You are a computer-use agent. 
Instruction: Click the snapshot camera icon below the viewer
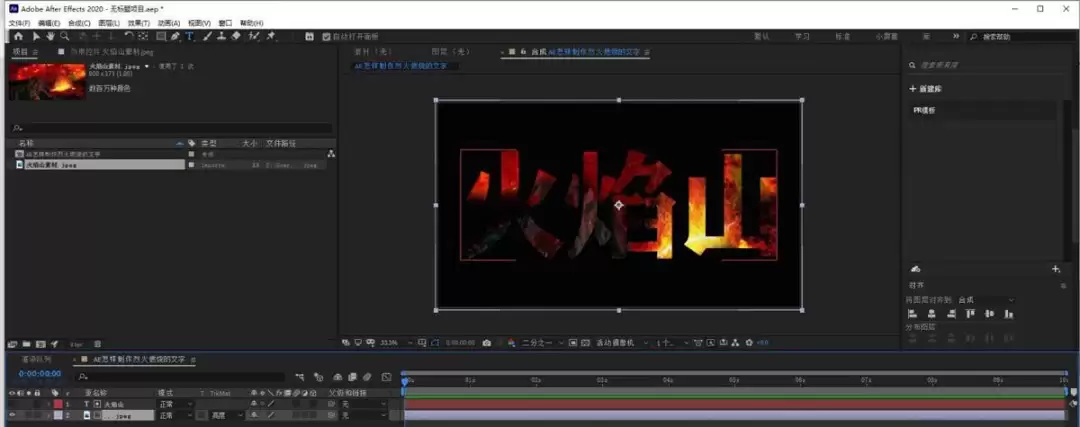pos(487,342)
